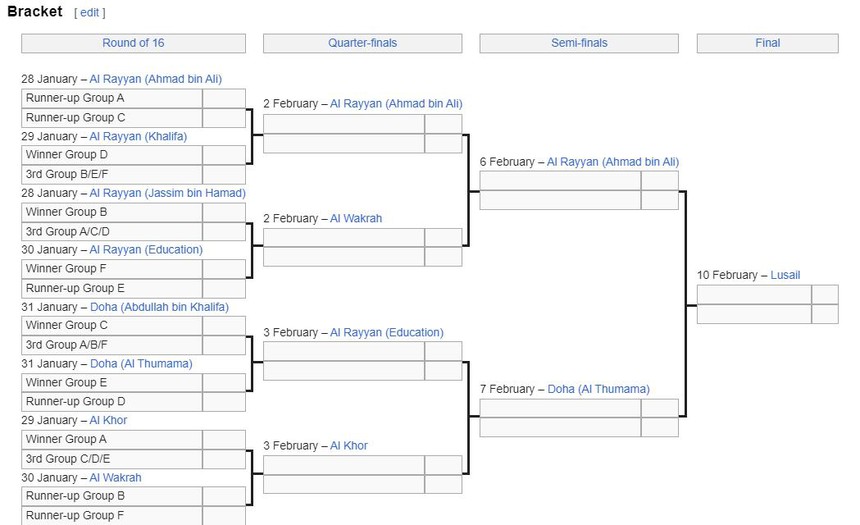Open semi-final Doha (Al Thumama) link 7 February
The image size is (860, 525).
(x=598, y=389)
